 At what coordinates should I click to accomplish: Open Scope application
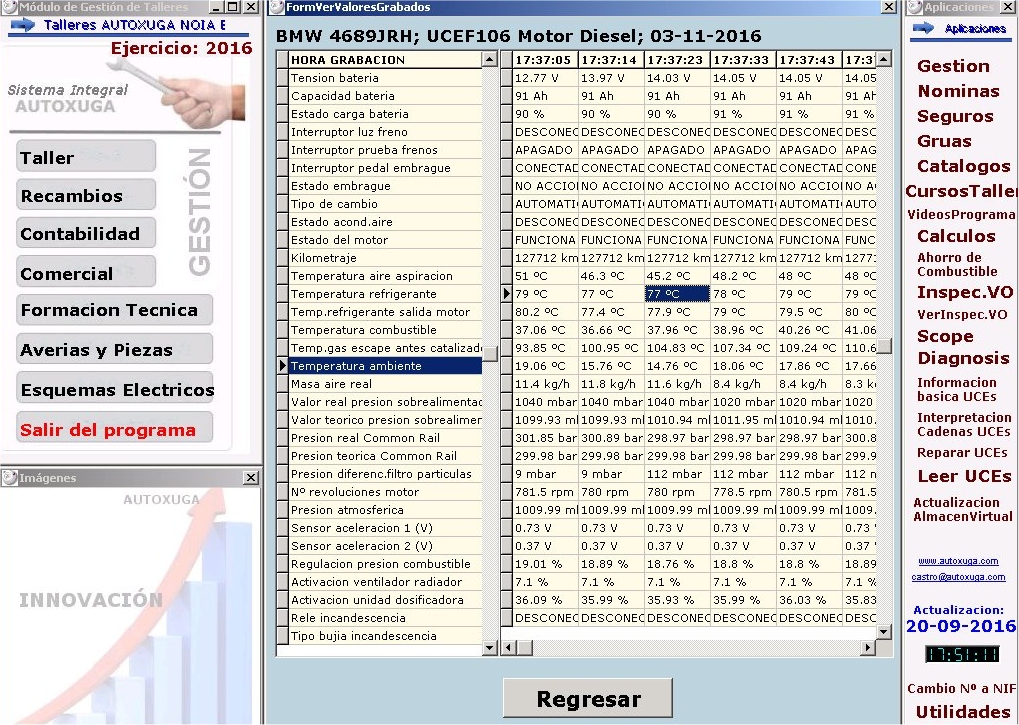click(945, 337)
